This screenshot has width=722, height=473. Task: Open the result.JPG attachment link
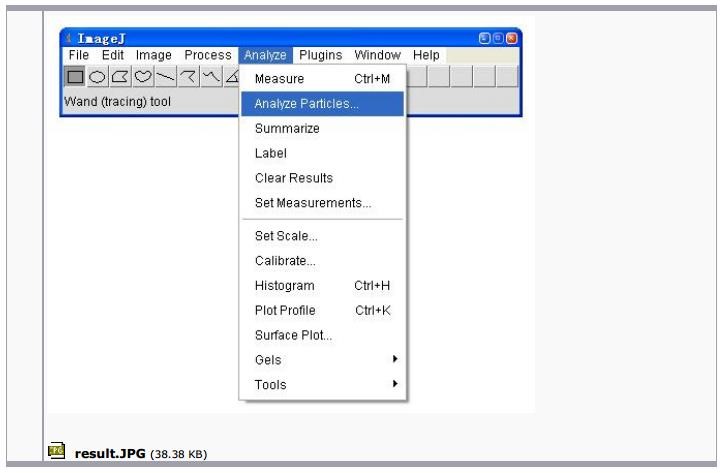coord(110,454)
